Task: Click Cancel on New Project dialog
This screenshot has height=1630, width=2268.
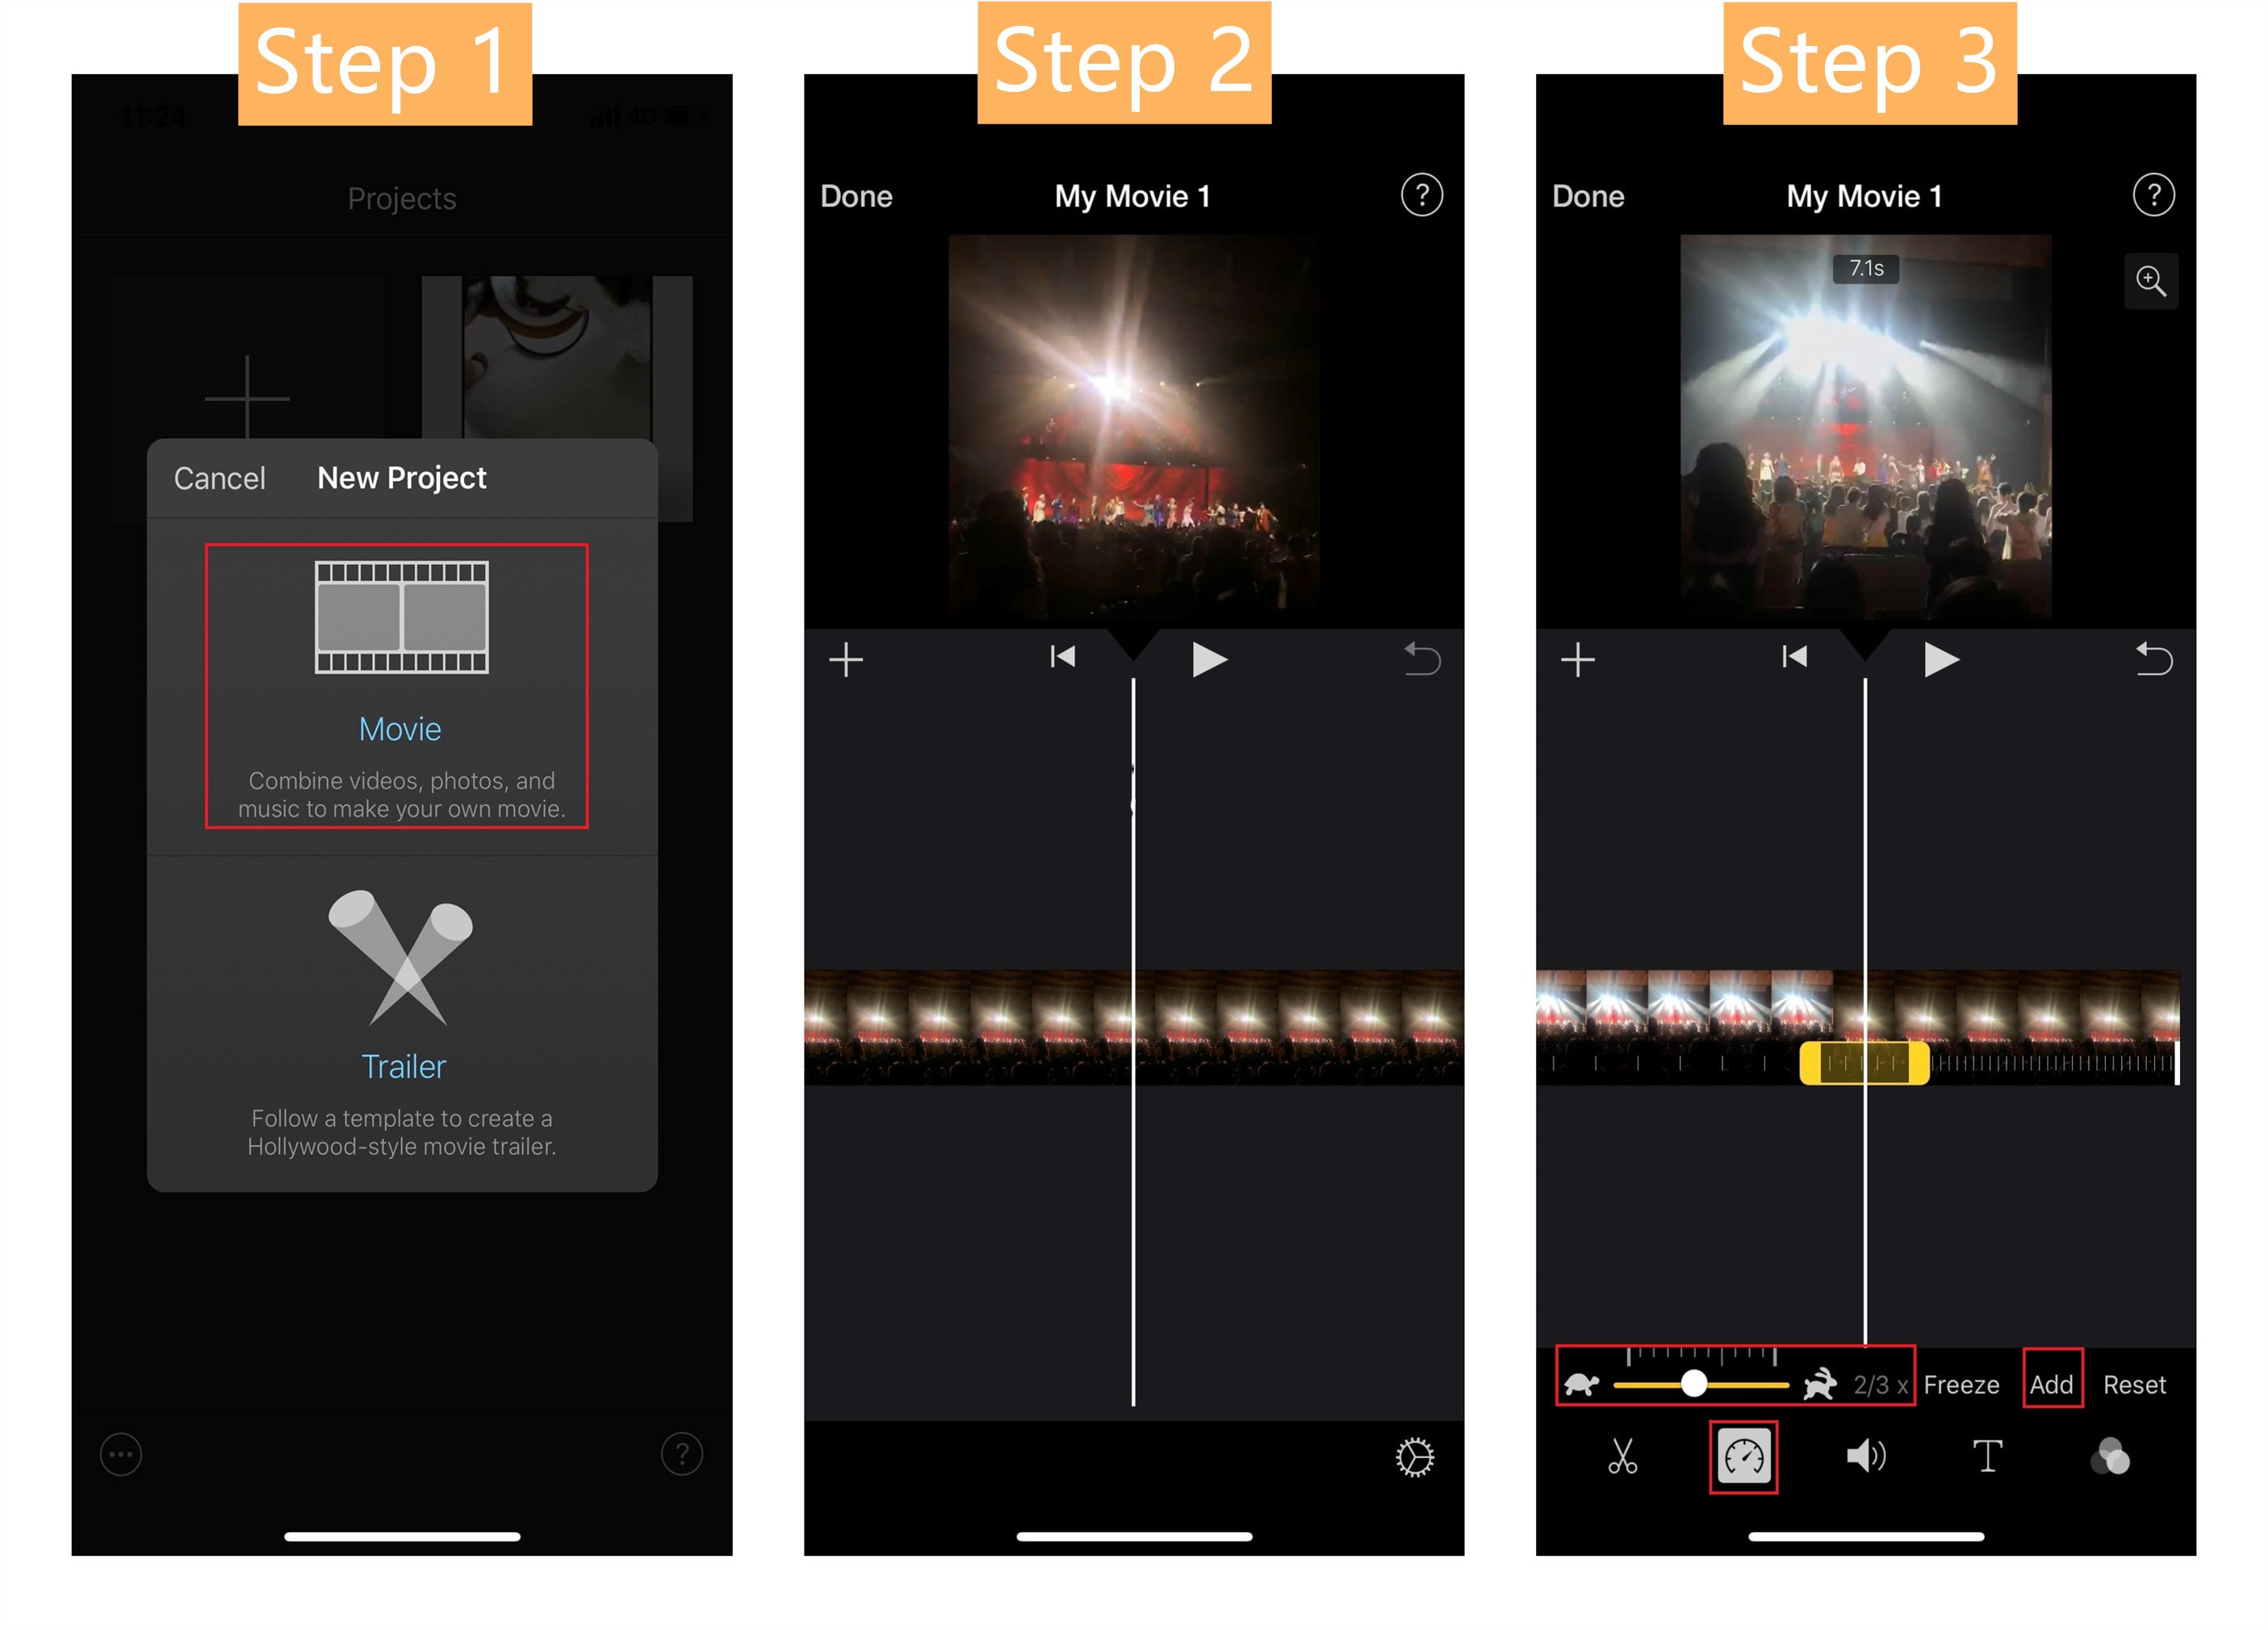Action: (213, 475)
